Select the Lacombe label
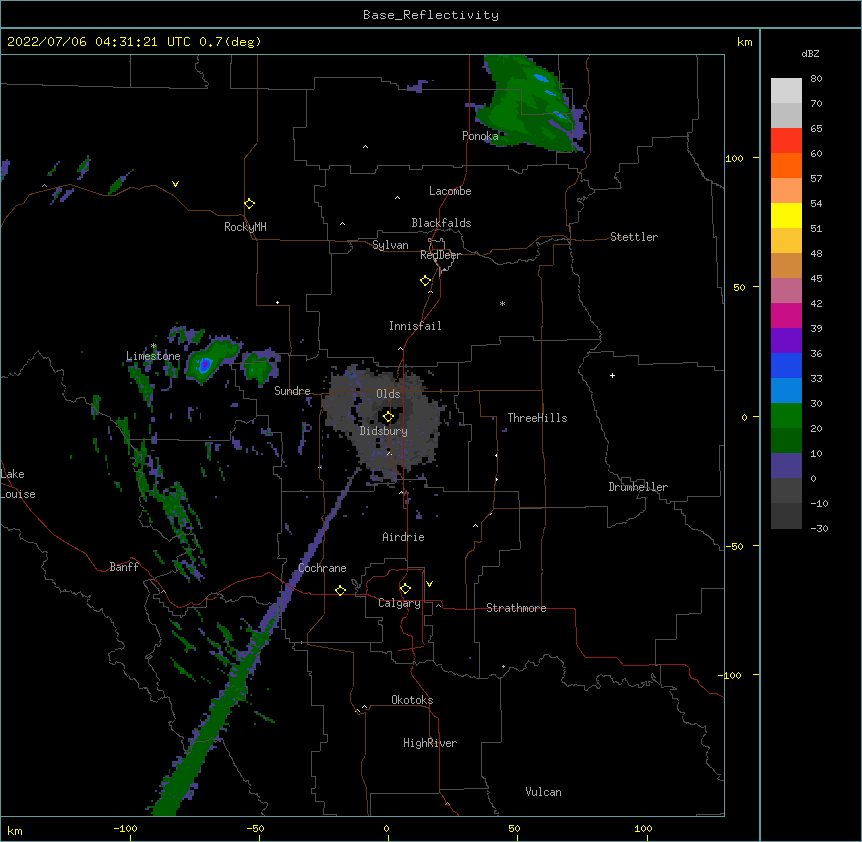This screenshot has width=862, height=842. coord(450,191)
